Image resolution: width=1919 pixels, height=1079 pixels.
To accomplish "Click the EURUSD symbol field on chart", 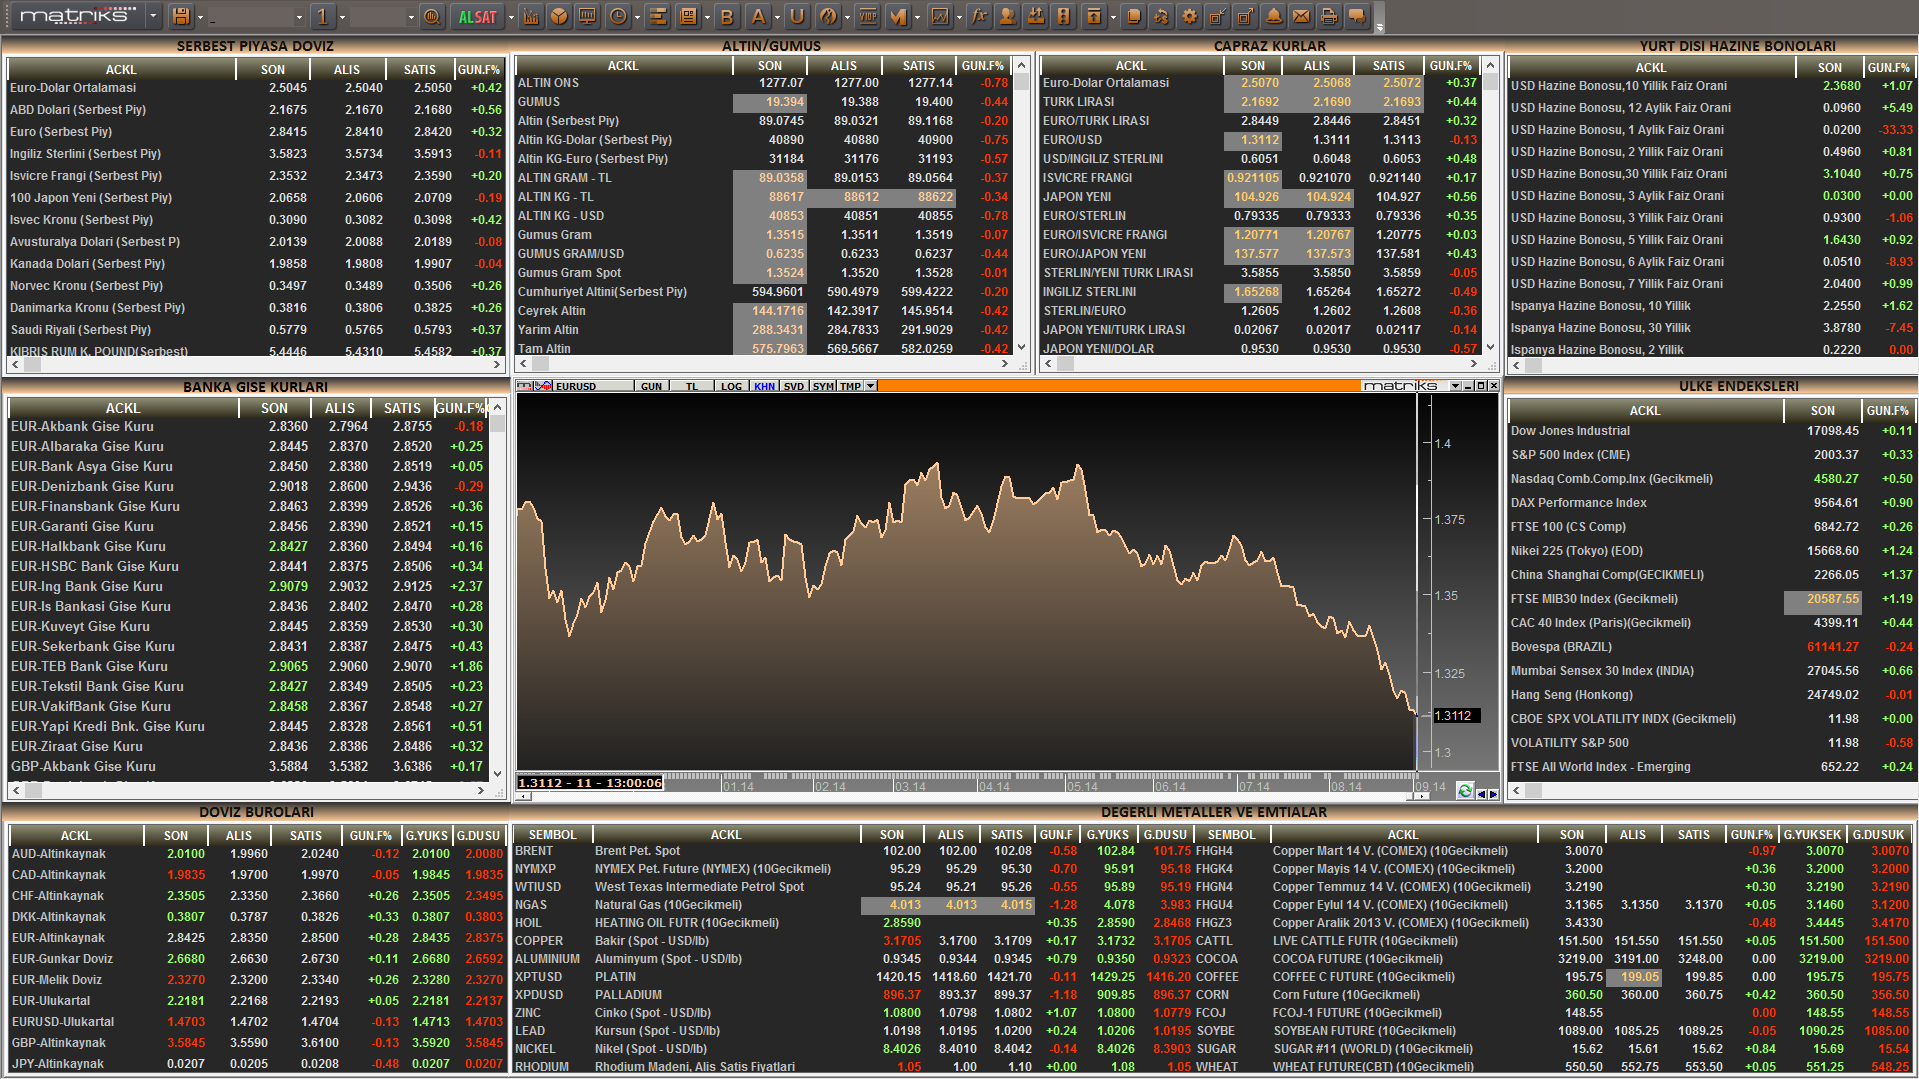I will click(576, 387).
